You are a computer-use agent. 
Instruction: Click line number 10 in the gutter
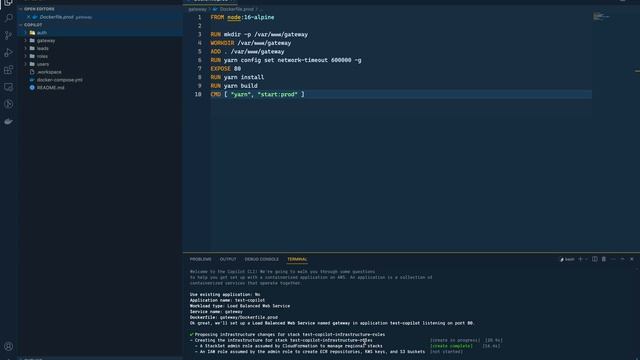coord(198,95)
